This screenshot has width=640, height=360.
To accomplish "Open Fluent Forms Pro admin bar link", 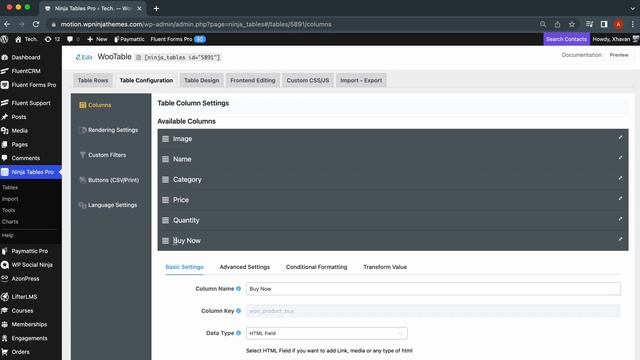I will [x=178, y=39].
